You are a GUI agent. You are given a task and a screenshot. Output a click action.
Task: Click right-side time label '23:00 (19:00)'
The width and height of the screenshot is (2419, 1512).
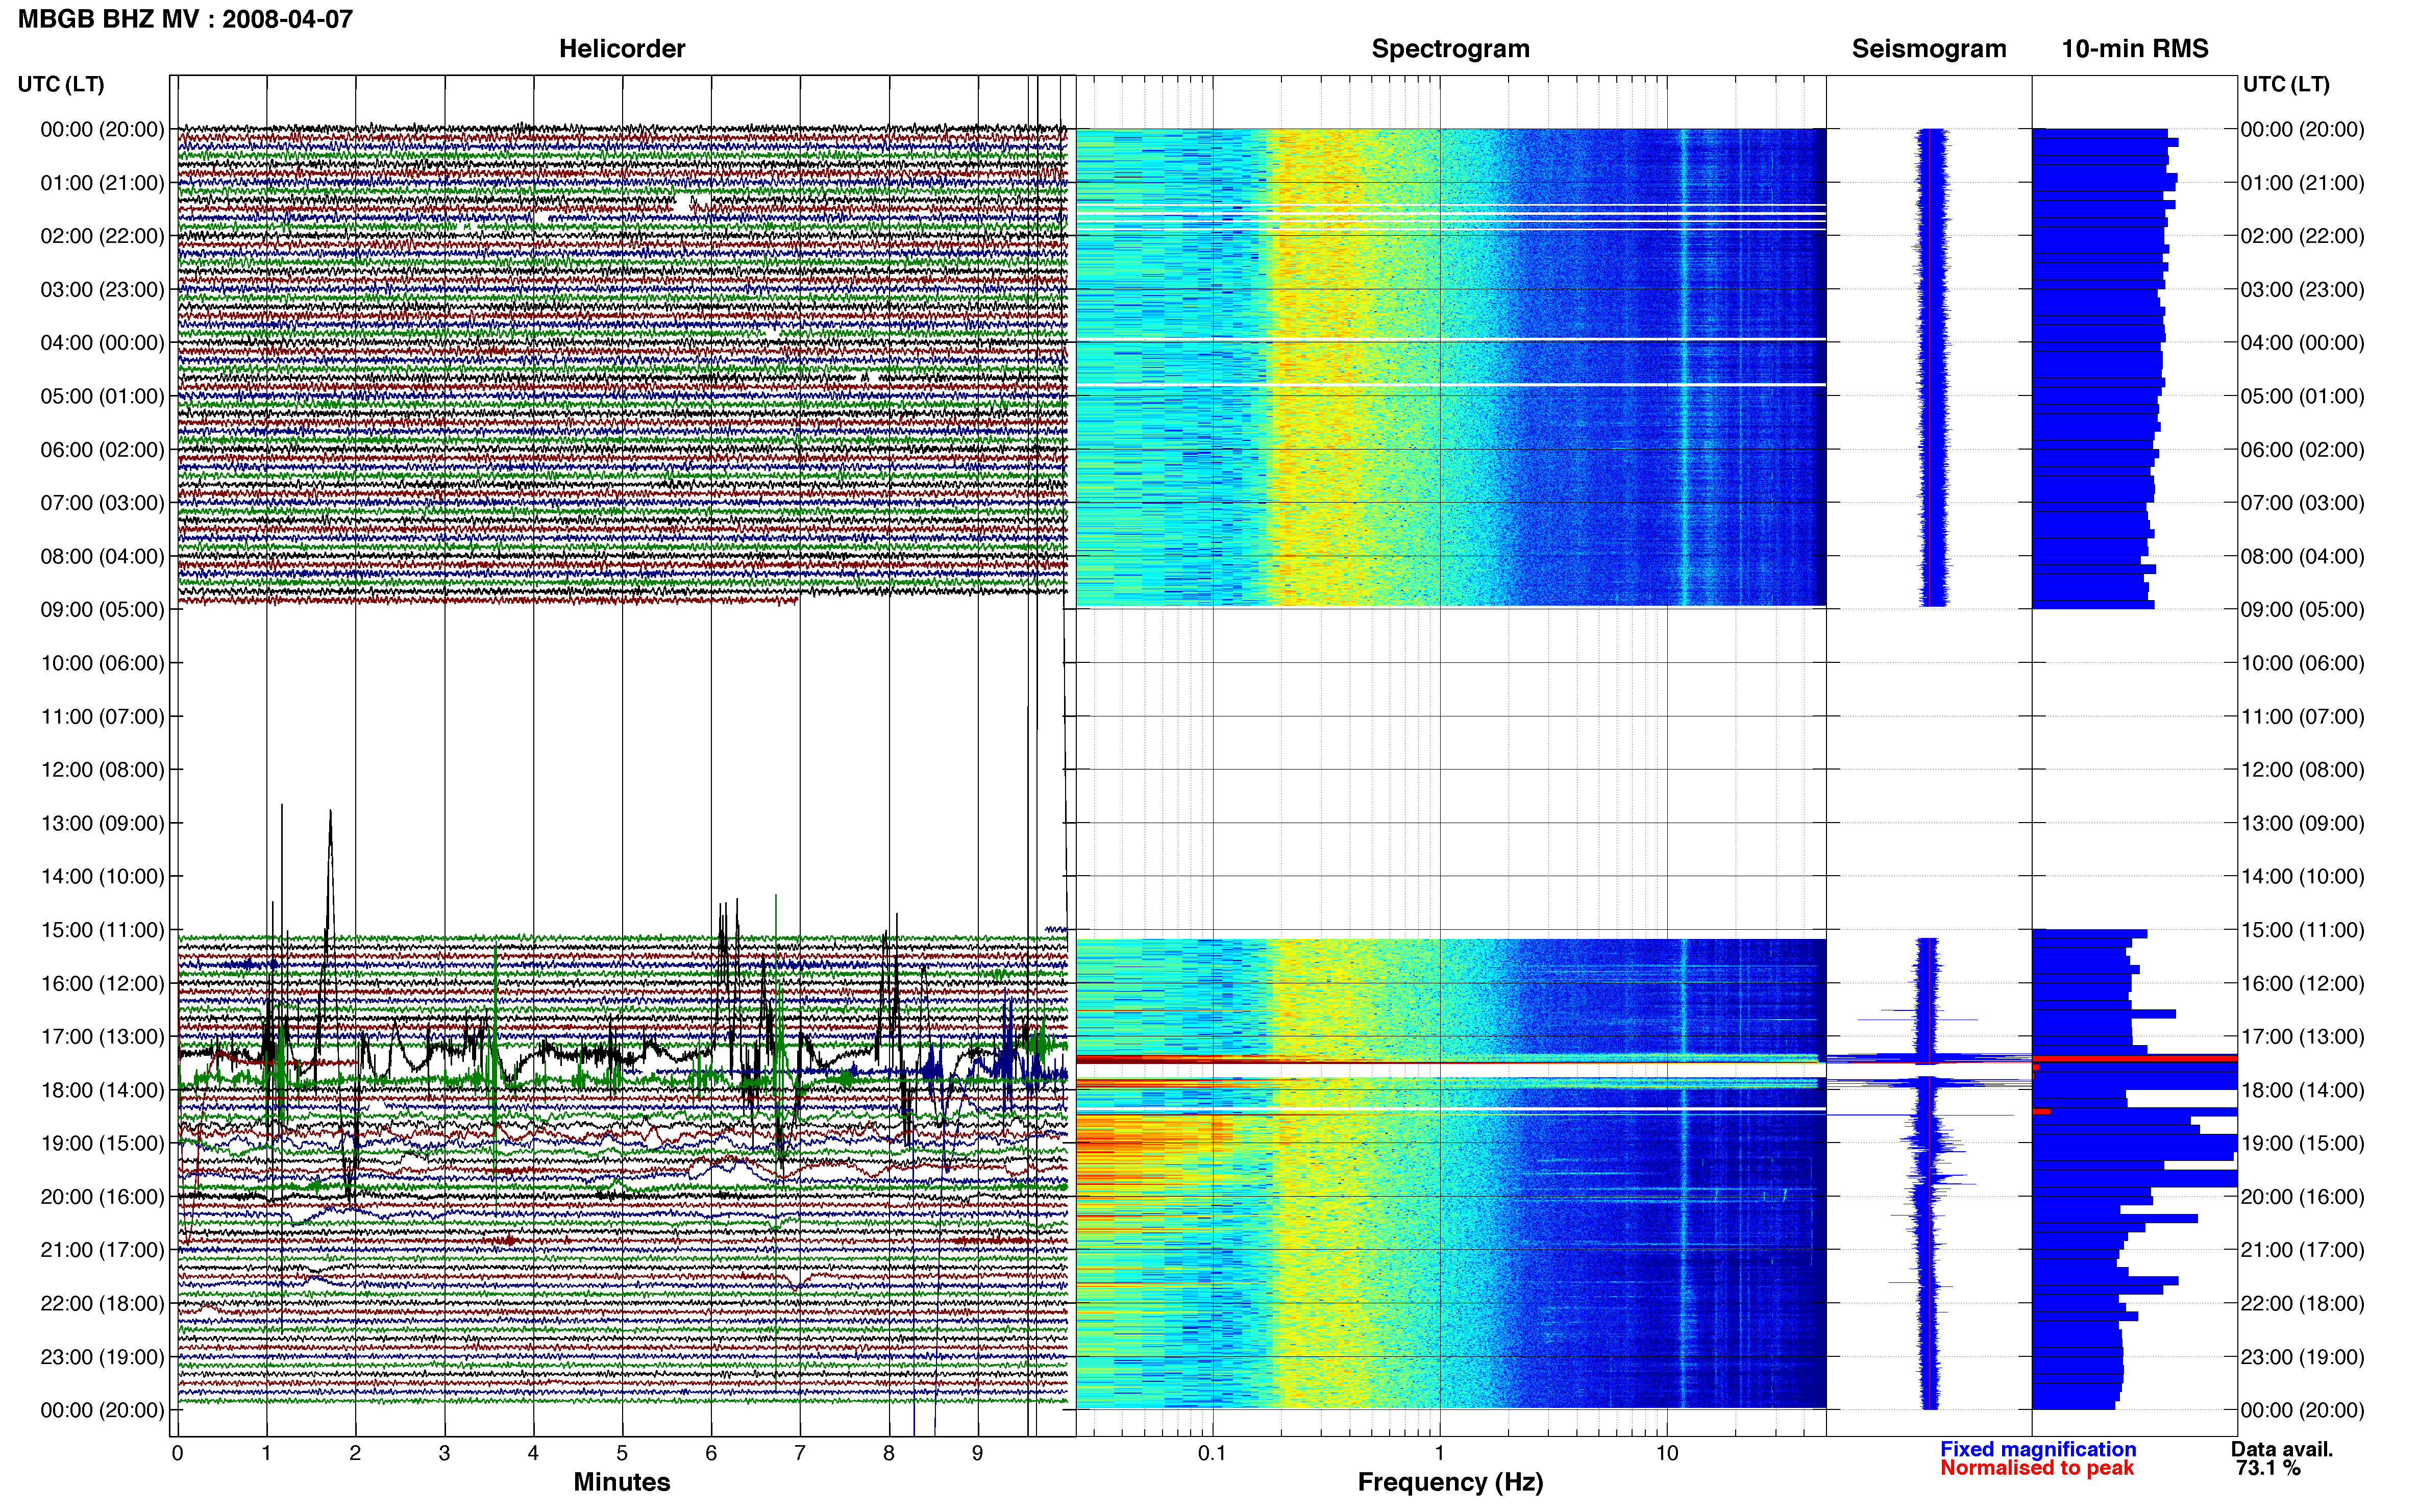[x=2302, y=1357]
